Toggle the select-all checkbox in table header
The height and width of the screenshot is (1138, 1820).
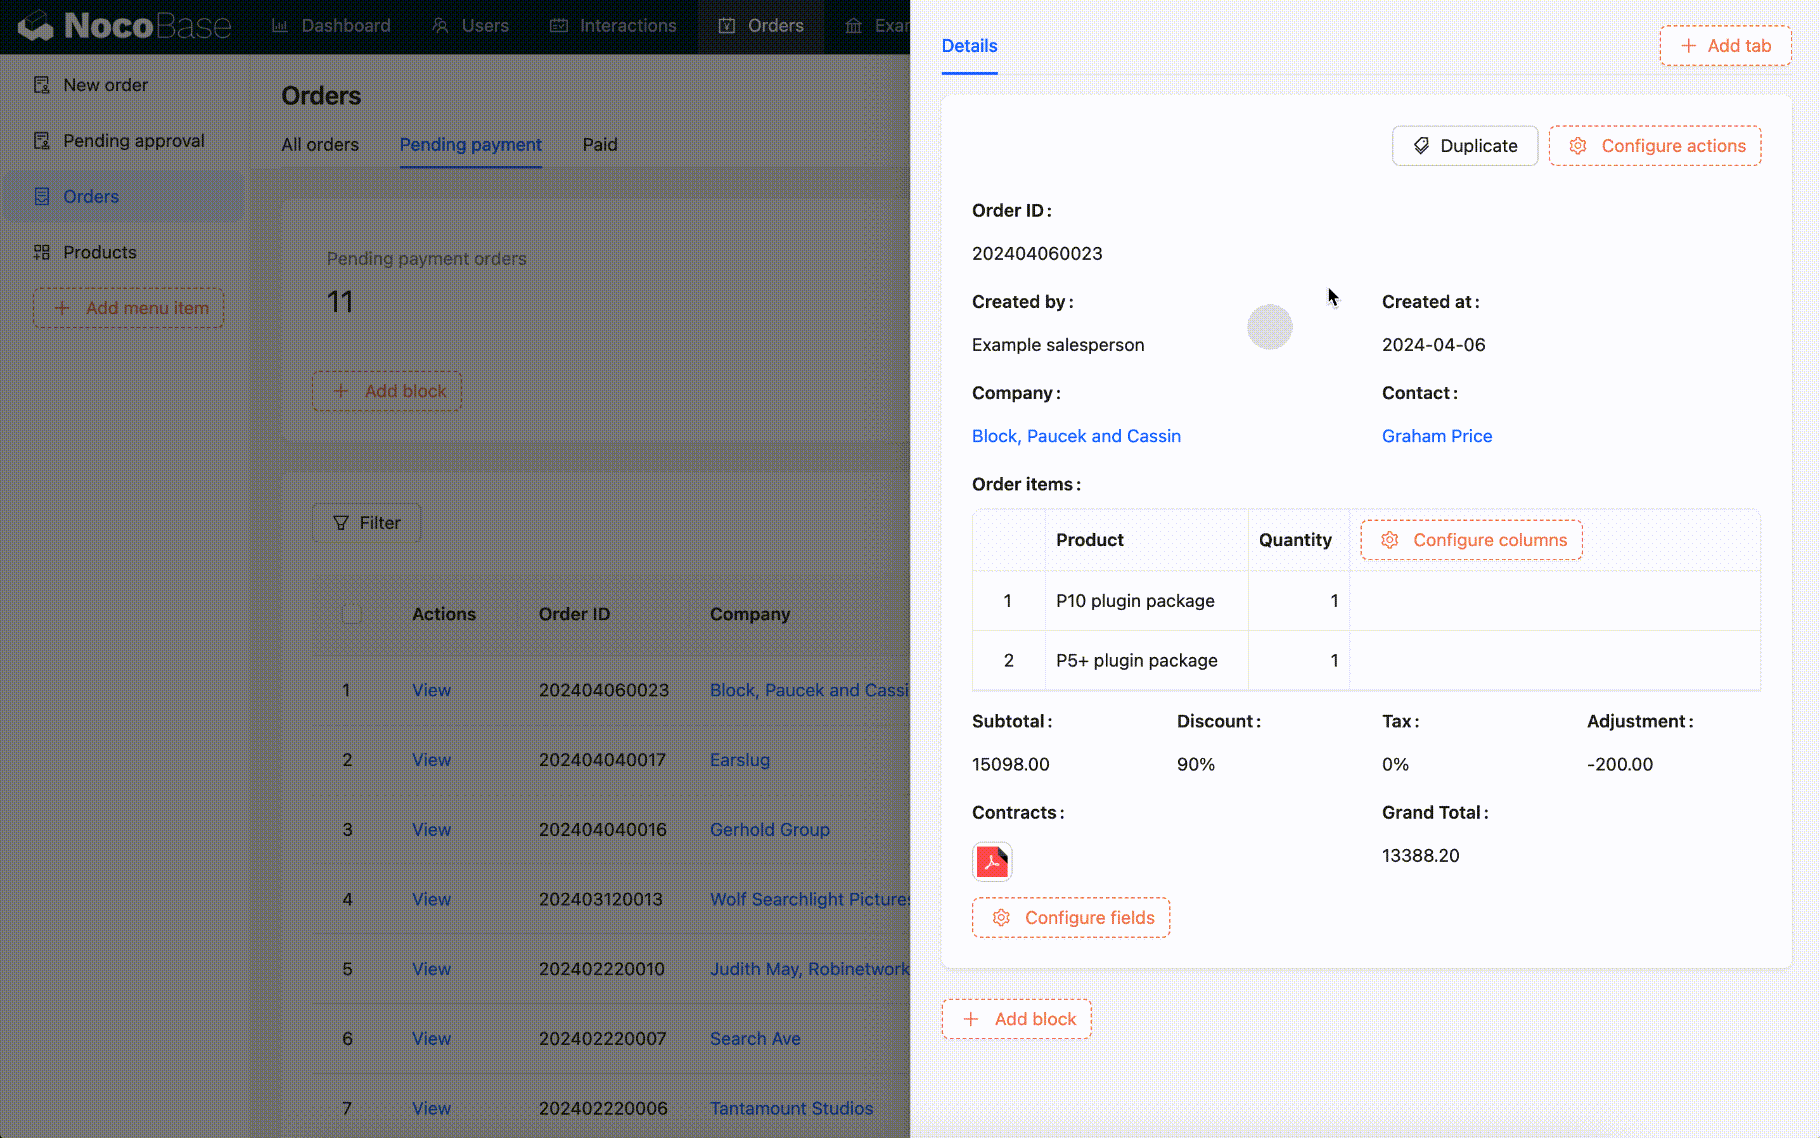(x=351, y=614)
